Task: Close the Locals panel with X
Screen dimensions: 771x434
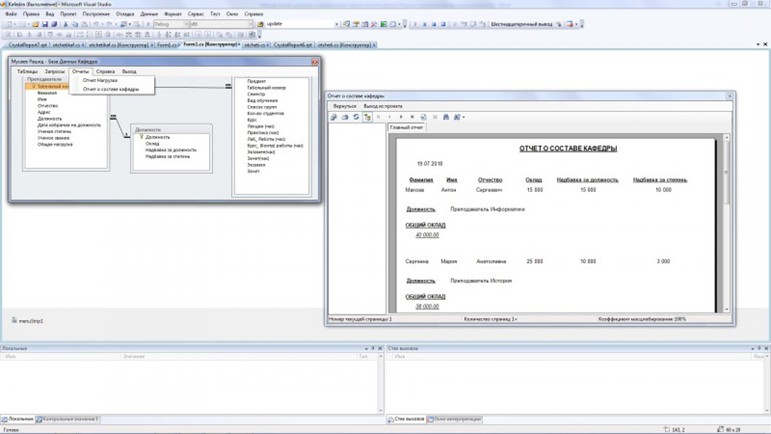Action: pyautogui.click(x=380, y=348)
